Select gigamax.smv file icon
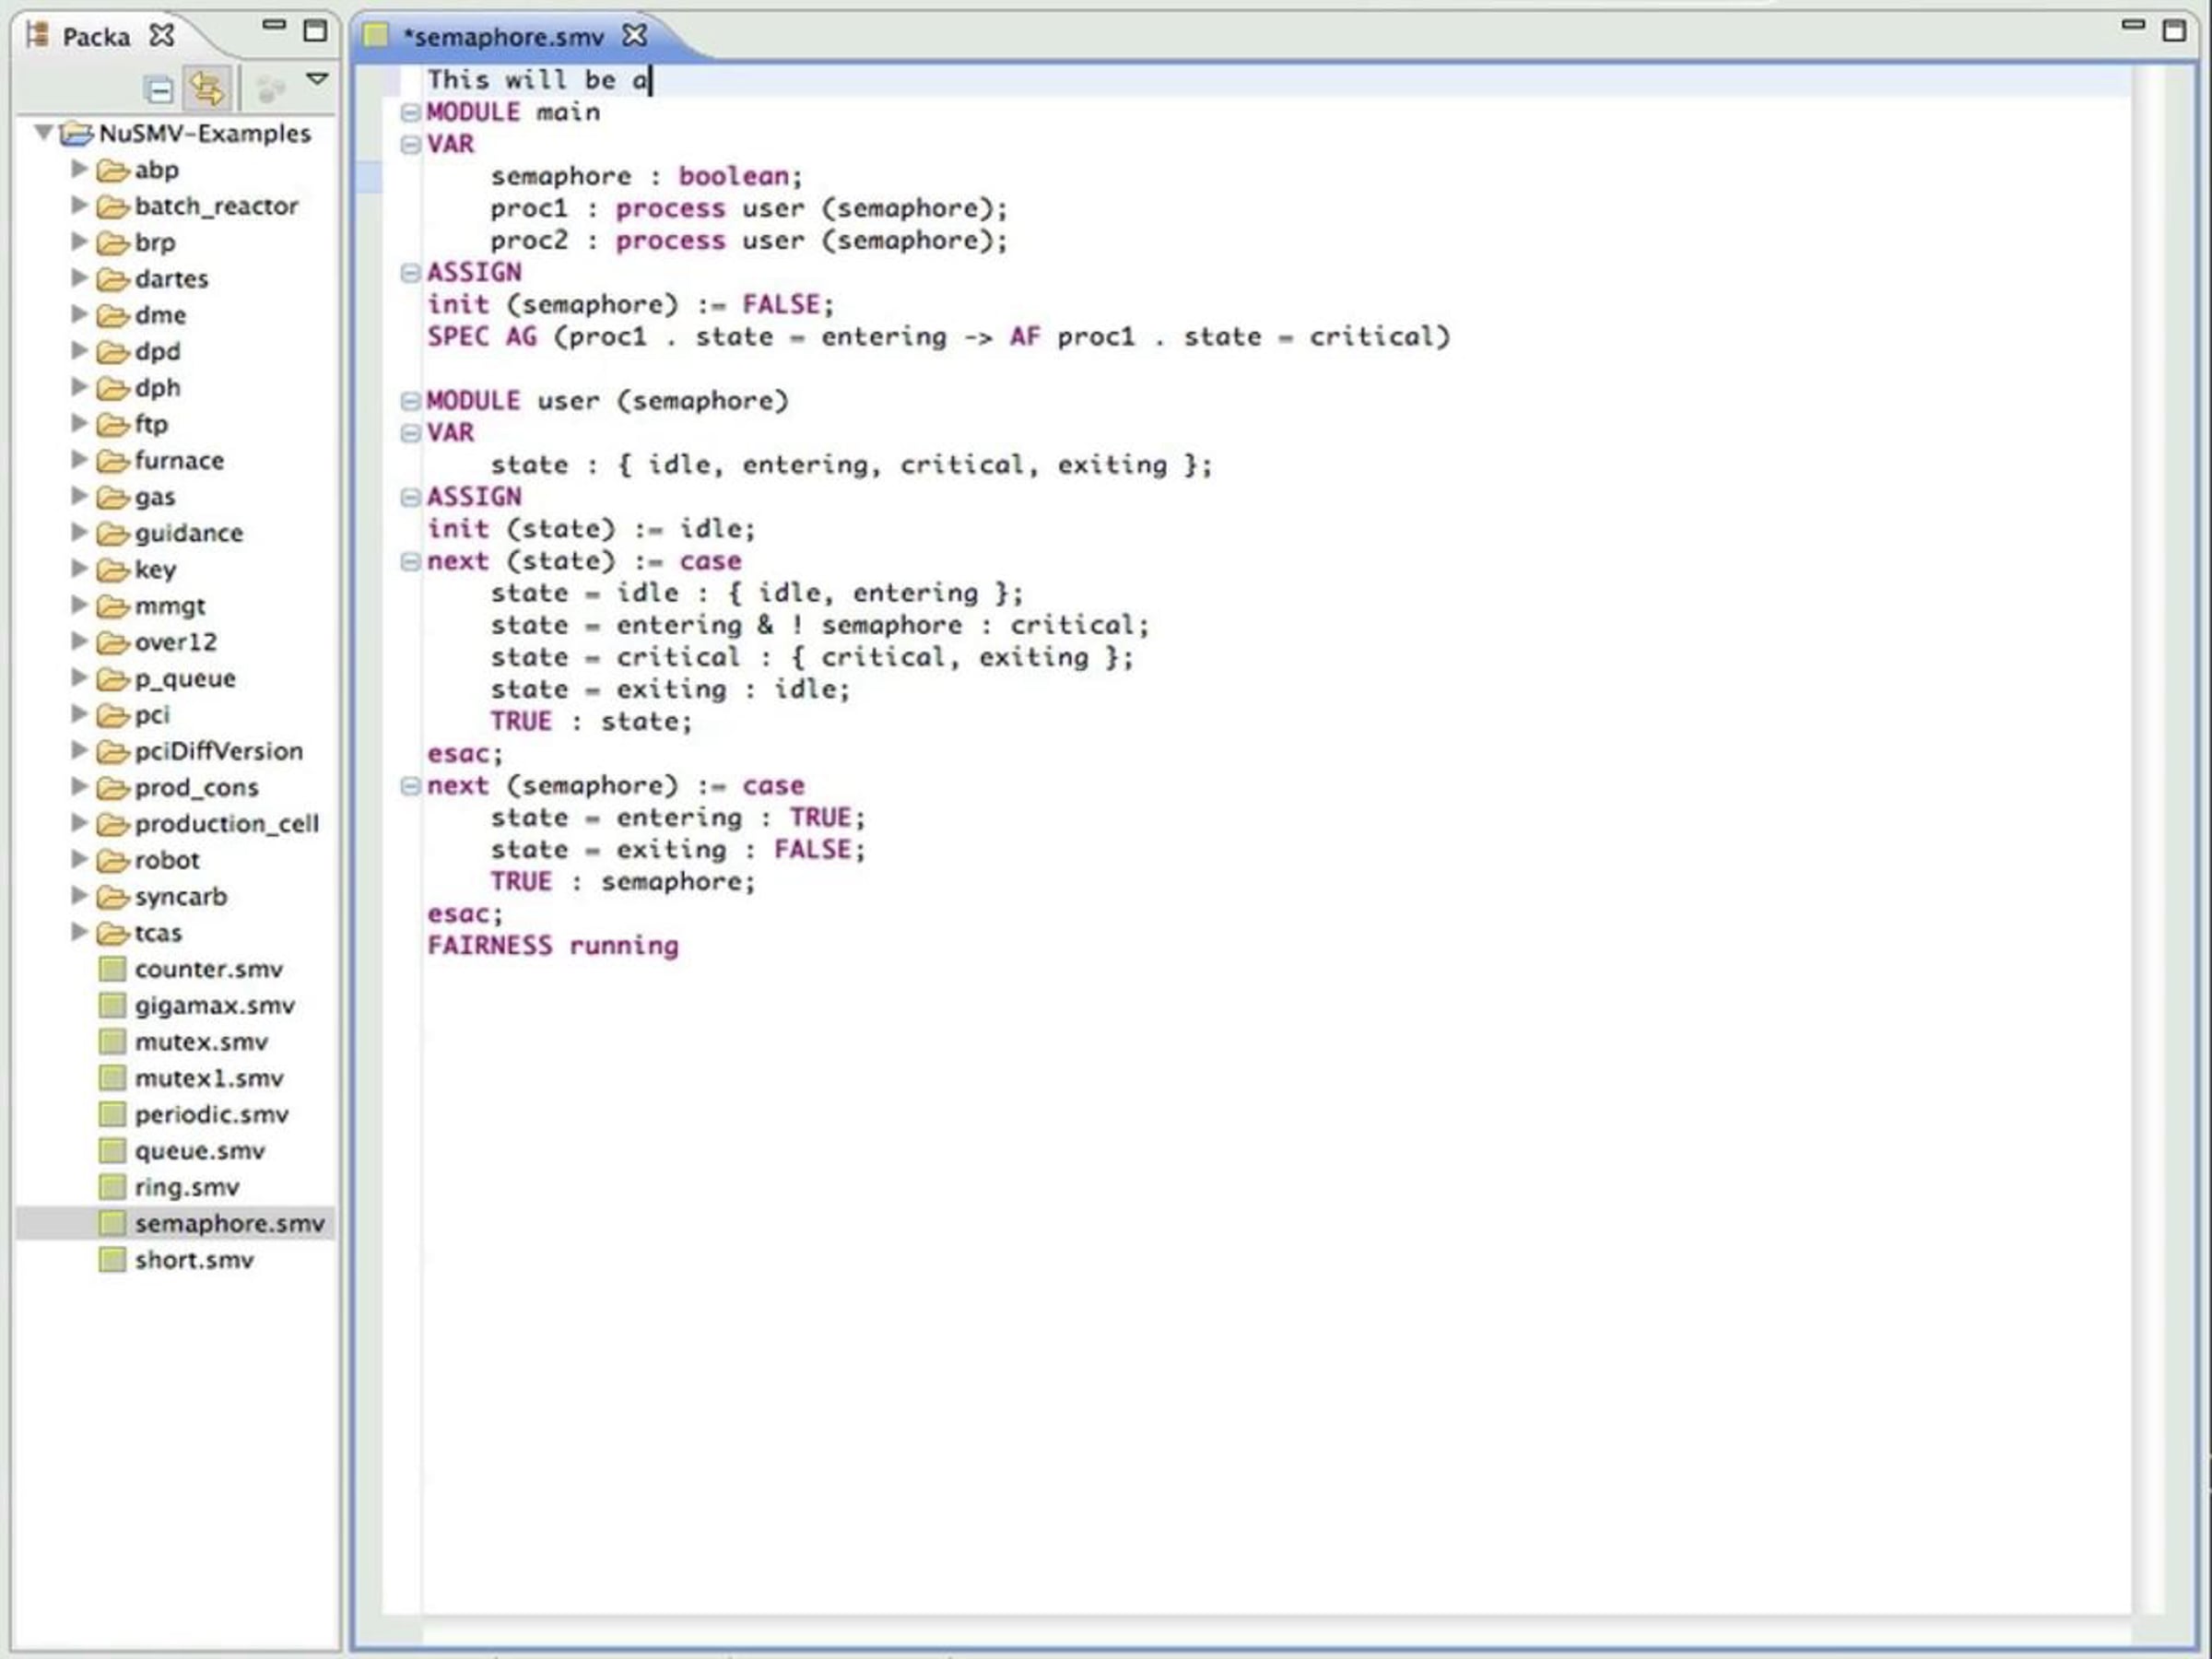 (112, 1005)
